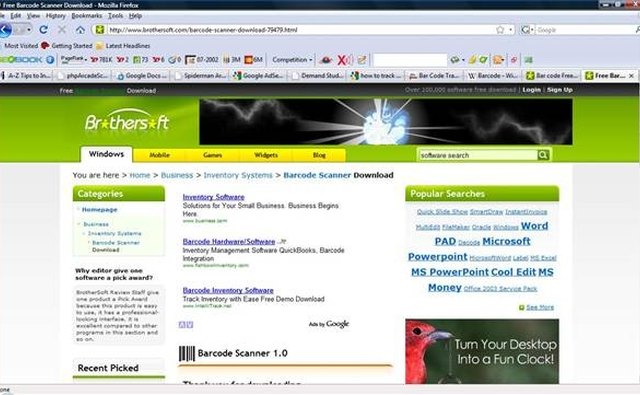The width and height of the screenshot is (640, 395).
Task: Switch to the Google Docs tab
Action: click(142, 75)
